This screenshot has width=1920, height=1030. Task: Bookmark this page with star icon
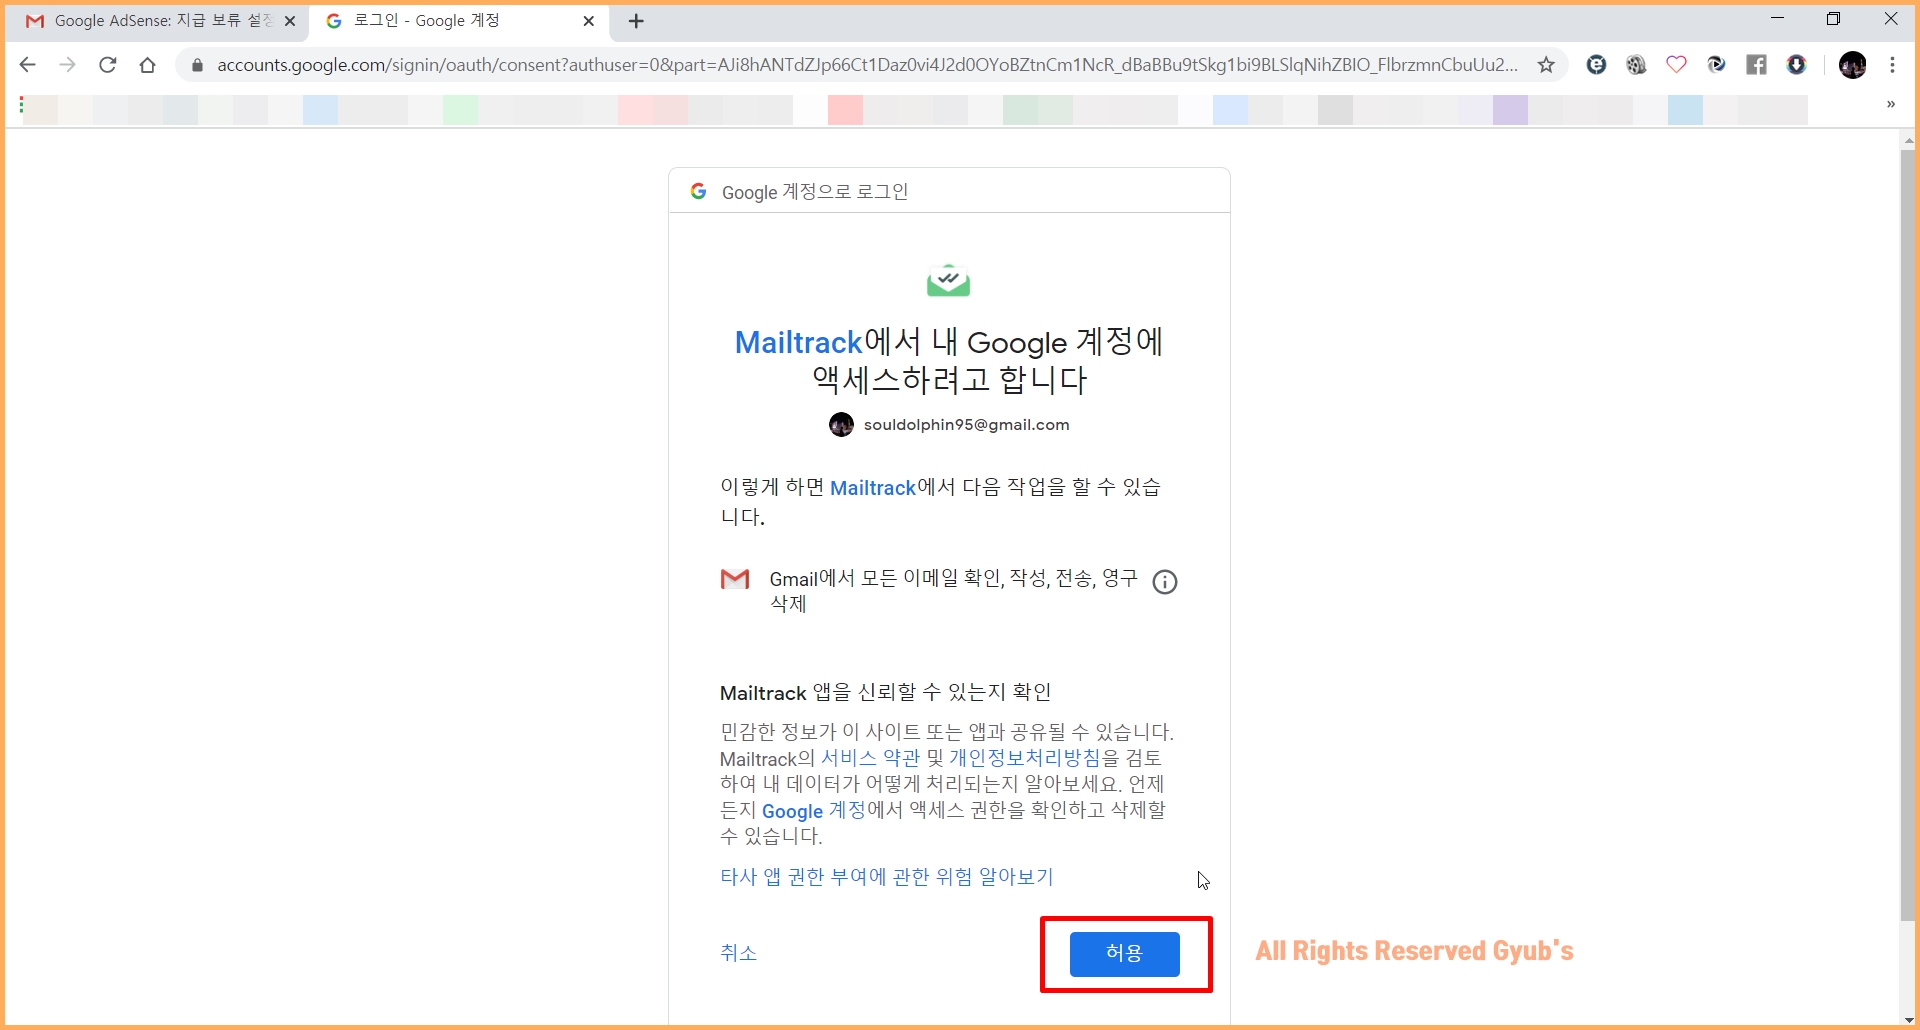(x=1546, y=65)
